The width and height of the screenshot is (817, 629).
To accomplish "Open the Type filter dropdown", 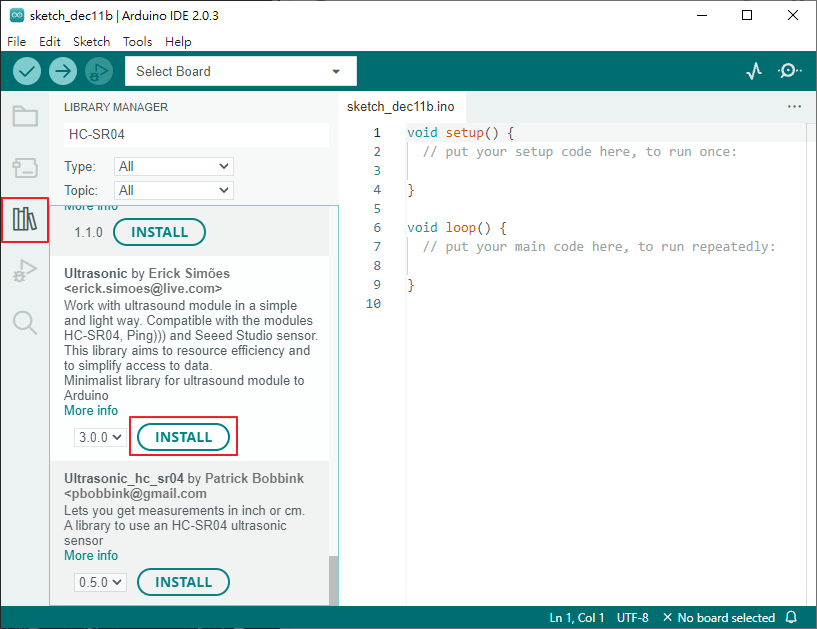I will click(x=174, y=166).
